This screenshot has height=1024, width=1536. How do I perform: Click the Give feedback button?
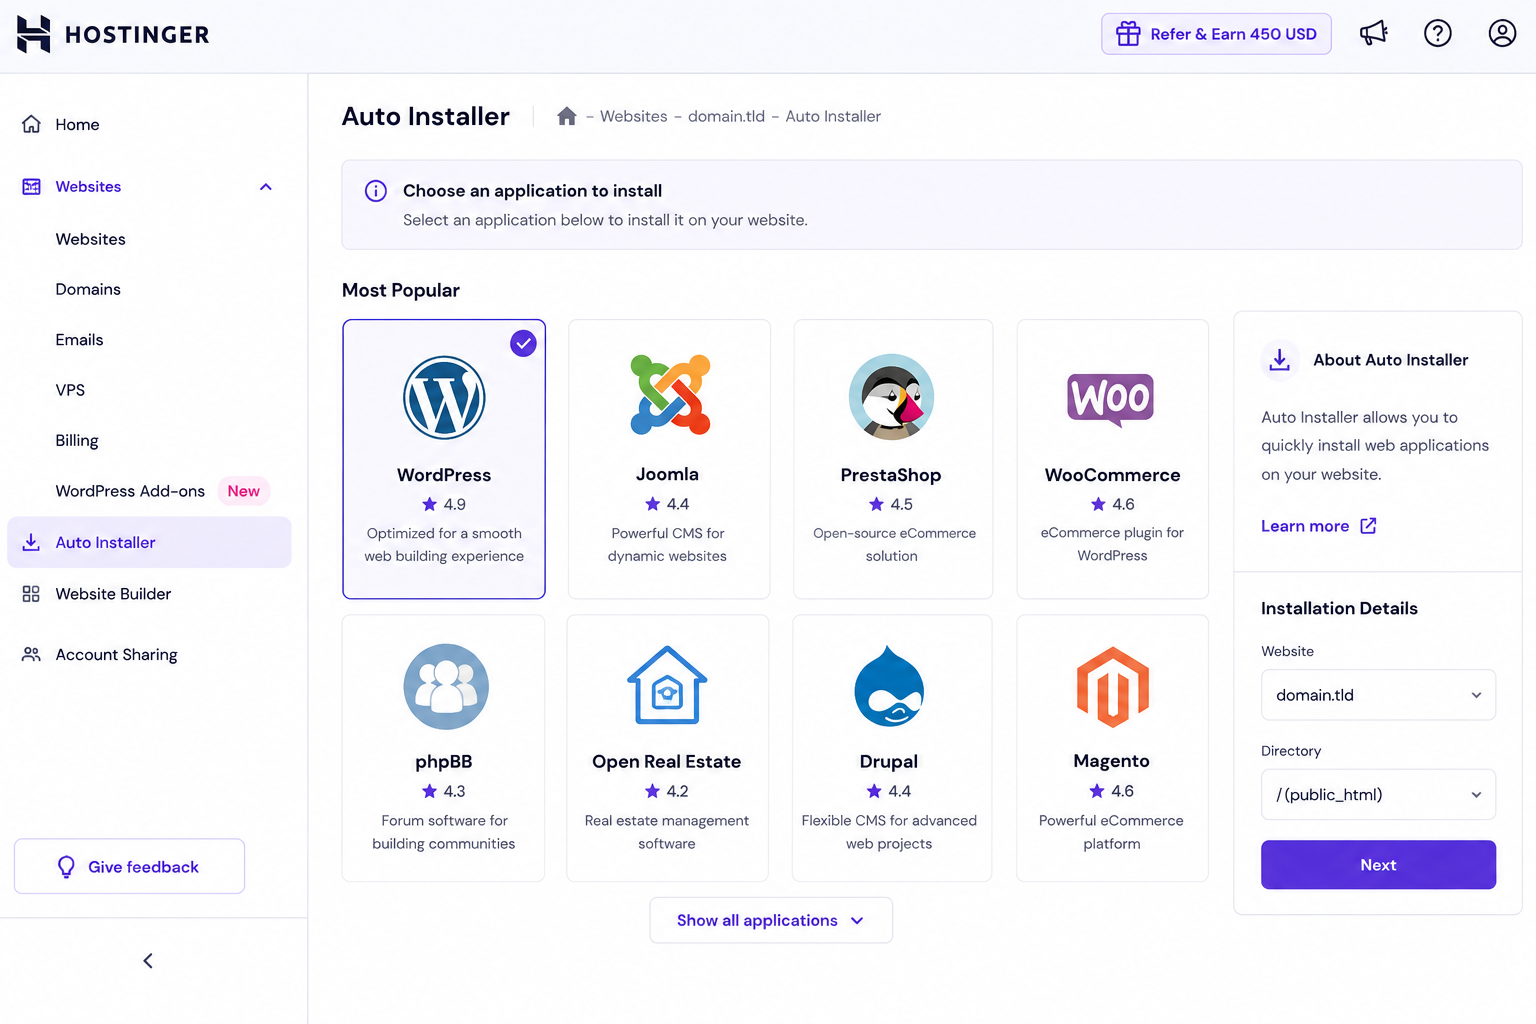tap(129, 866)
